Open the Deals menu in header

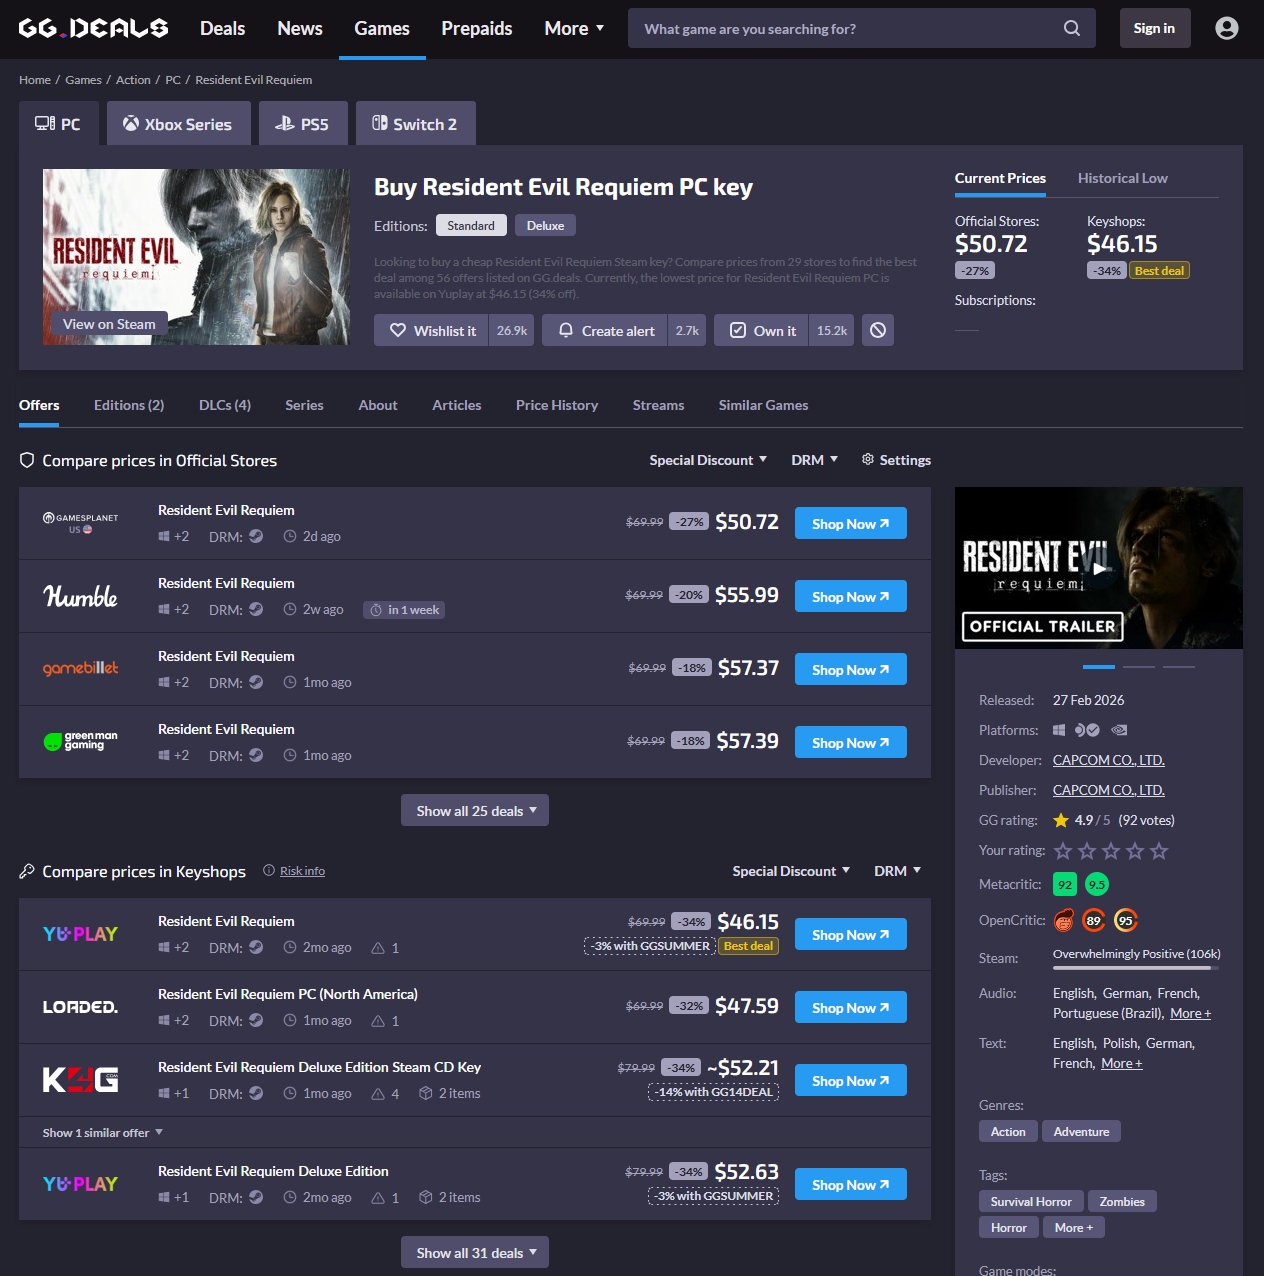click(x=222, y=28)
